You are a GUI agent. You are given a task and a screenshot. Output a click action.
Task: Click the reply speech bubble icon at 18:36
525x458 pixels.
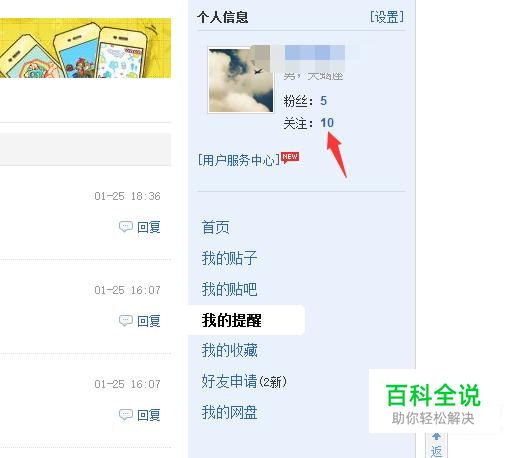click(126, 227)
